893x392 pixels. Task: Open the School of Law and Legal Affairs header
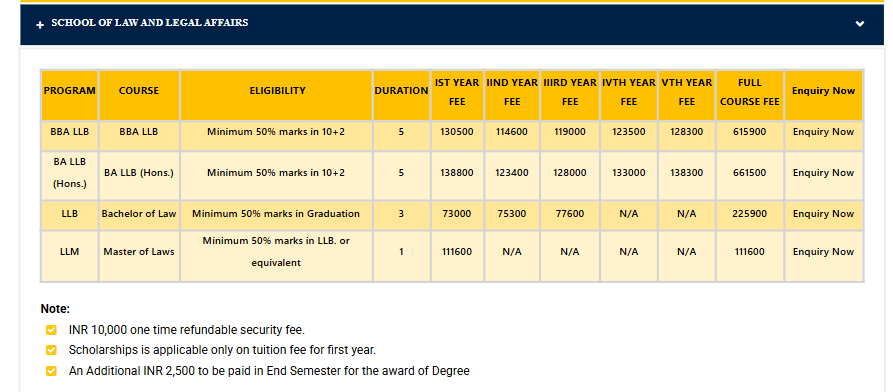click(x=452, y=24)
